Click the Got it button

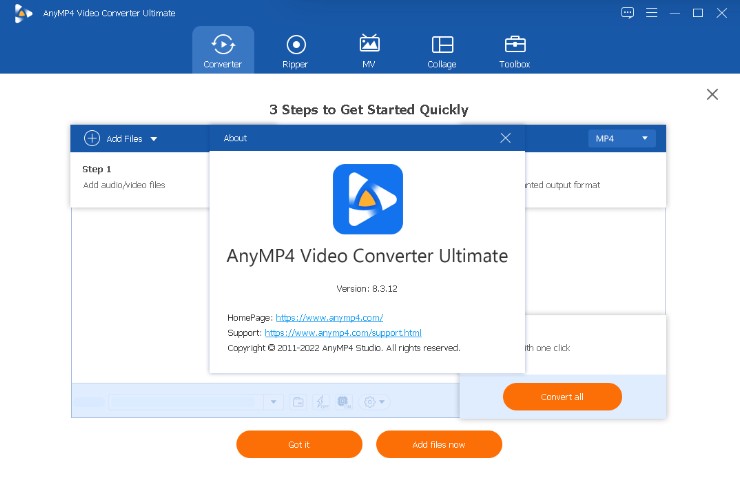299,444
